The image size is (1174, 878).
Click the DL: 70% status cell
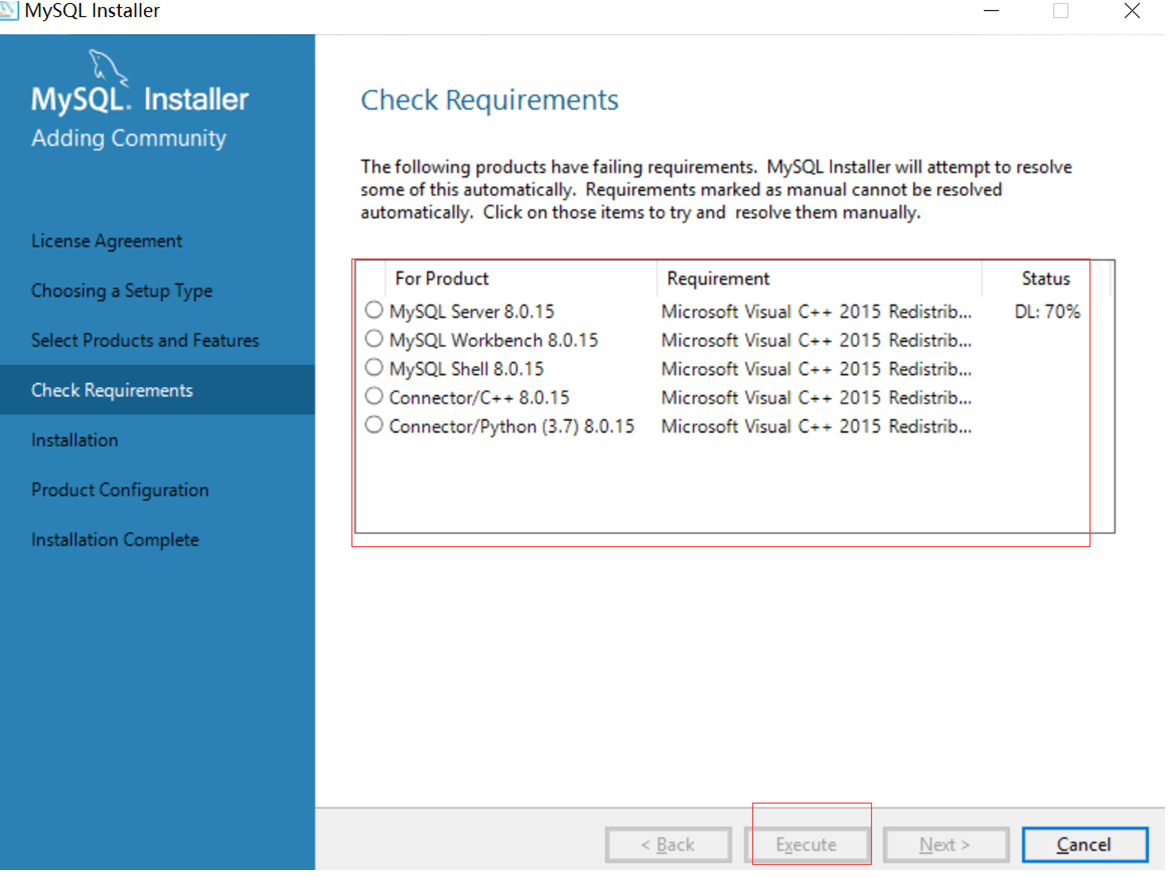pyautogui.click(x=1047, y=311)
